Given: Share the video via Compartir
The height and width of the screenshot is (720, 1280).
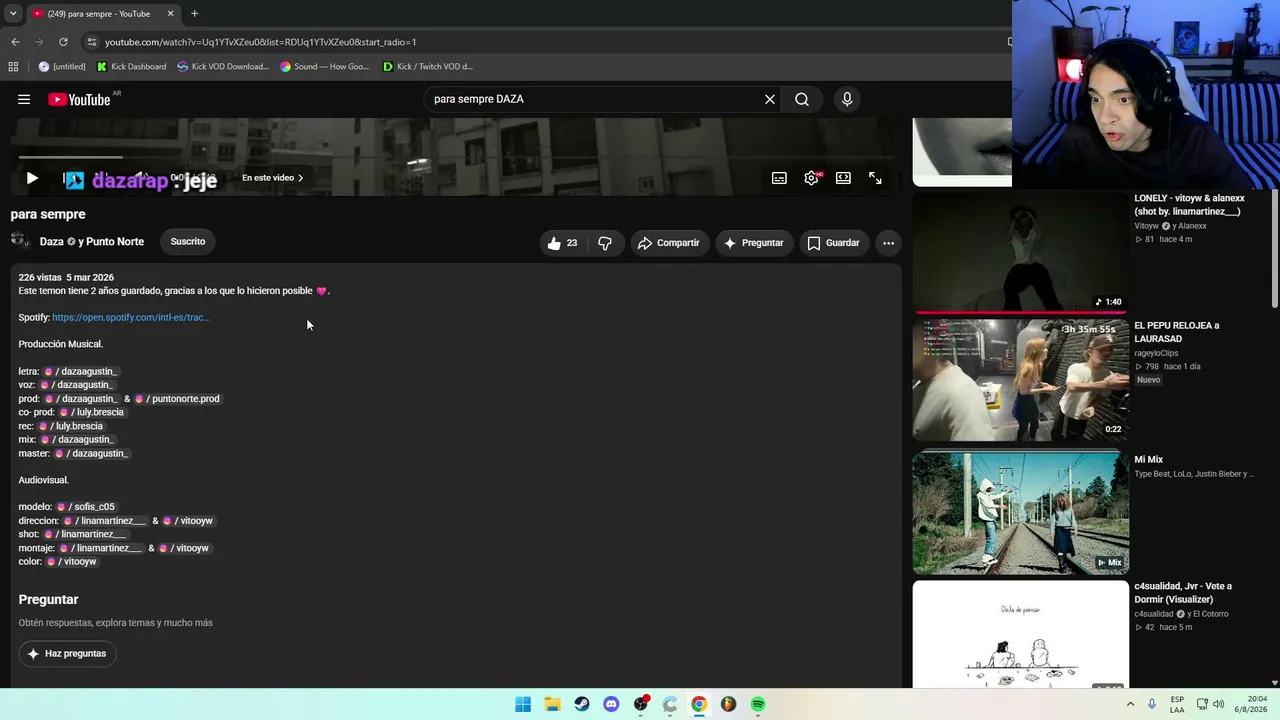Looking at the screenshot, I should (x=669, y=243).
